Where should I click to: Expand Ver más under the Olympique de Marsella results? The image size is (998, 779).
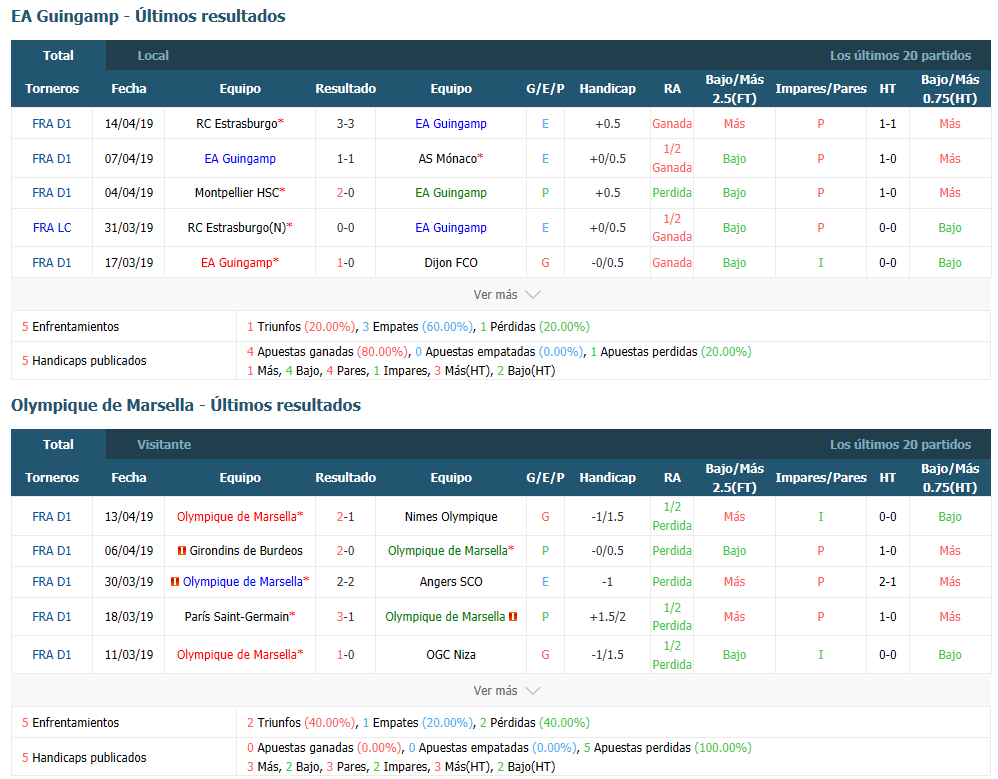pyautogui.click(x=506, y=691)
